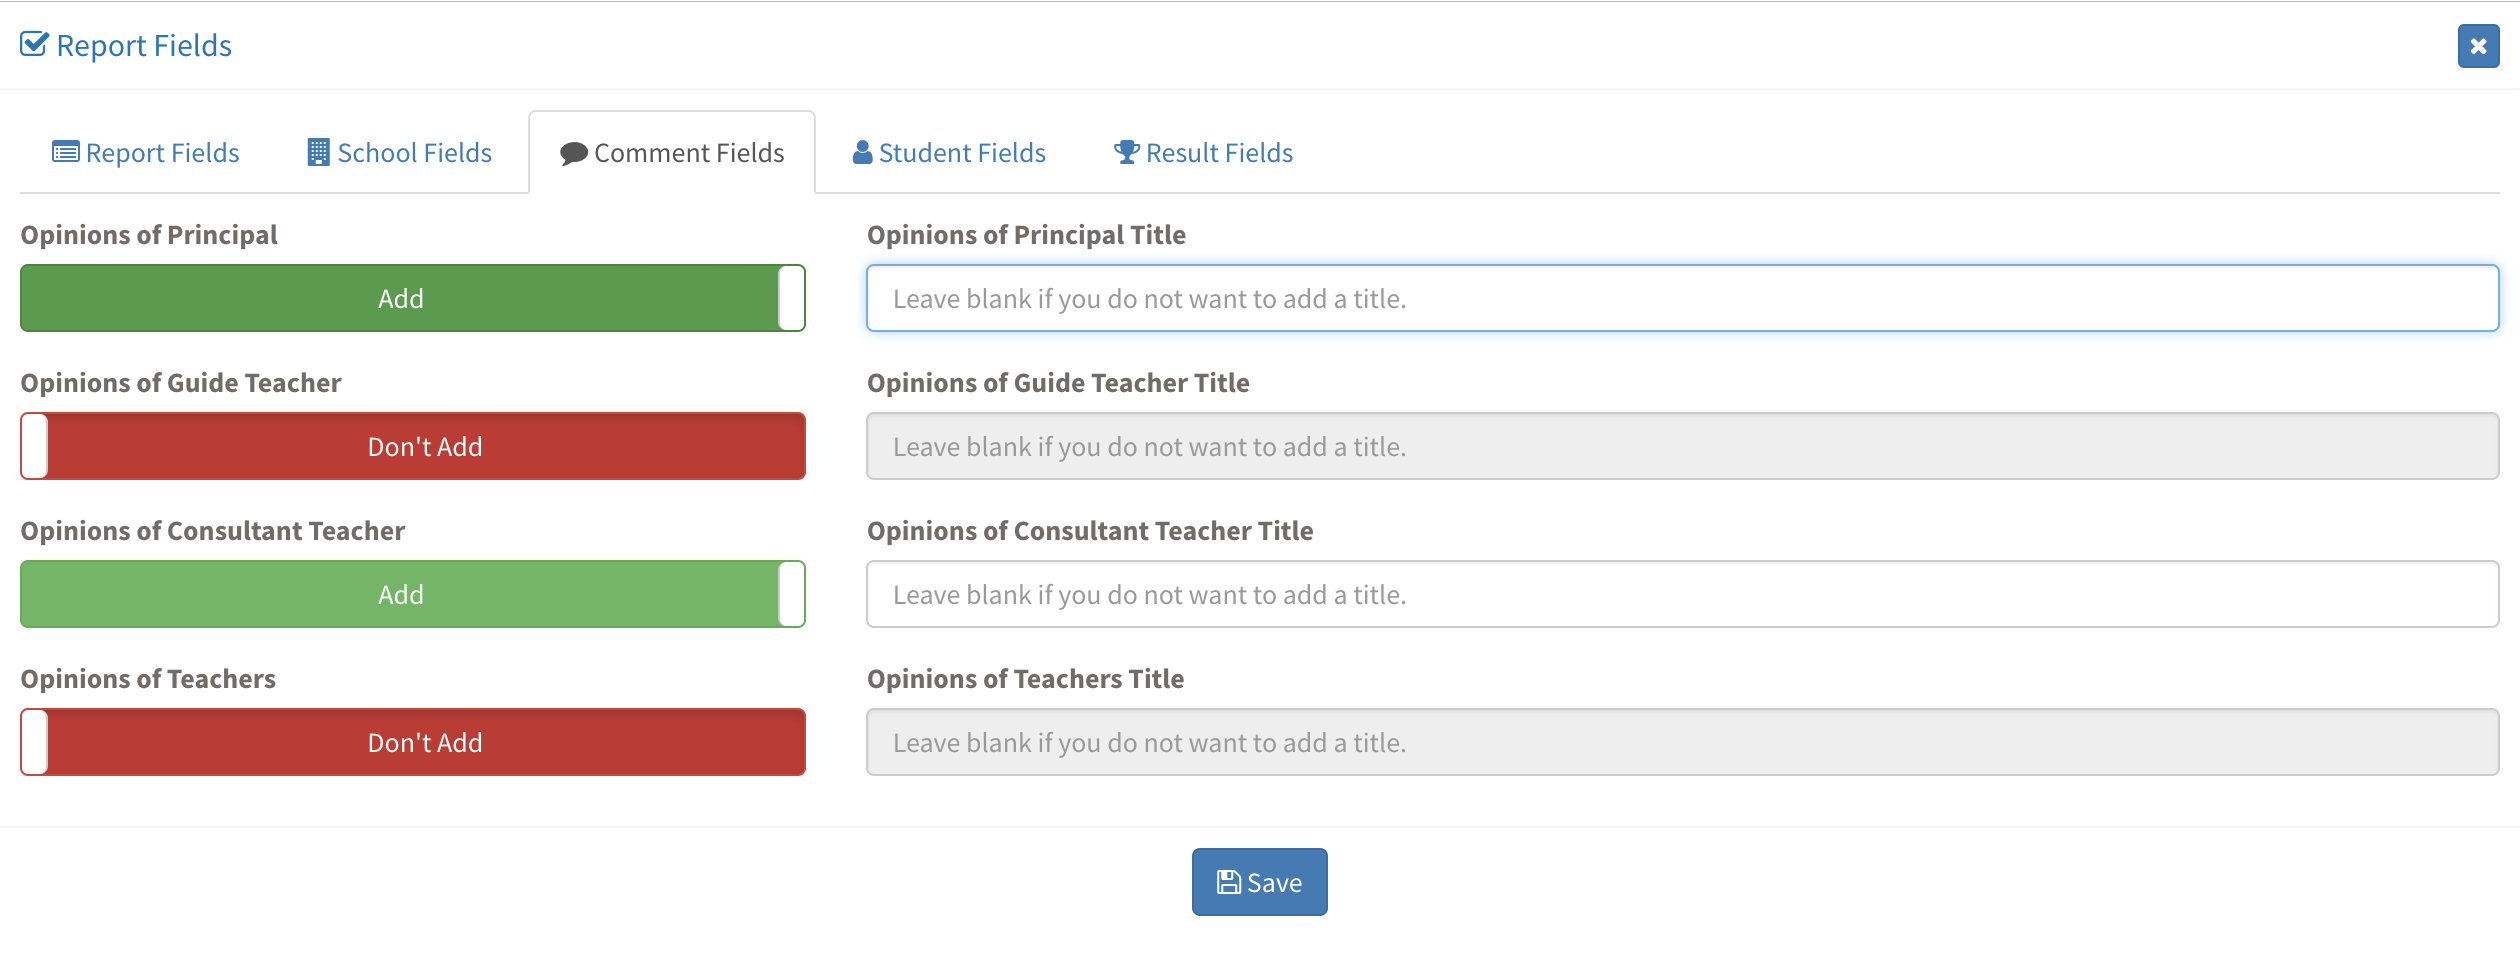2520x962 pixels.
Task: Click the building icon on School Fields tab
Action: point(318,152)
